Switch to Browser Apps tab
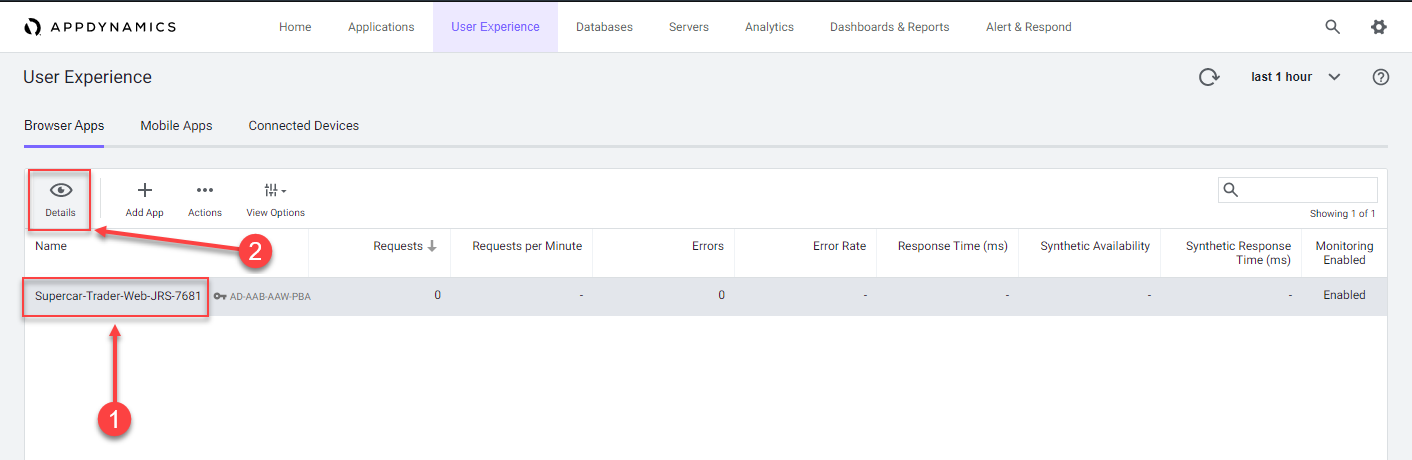 pos(64,126)
